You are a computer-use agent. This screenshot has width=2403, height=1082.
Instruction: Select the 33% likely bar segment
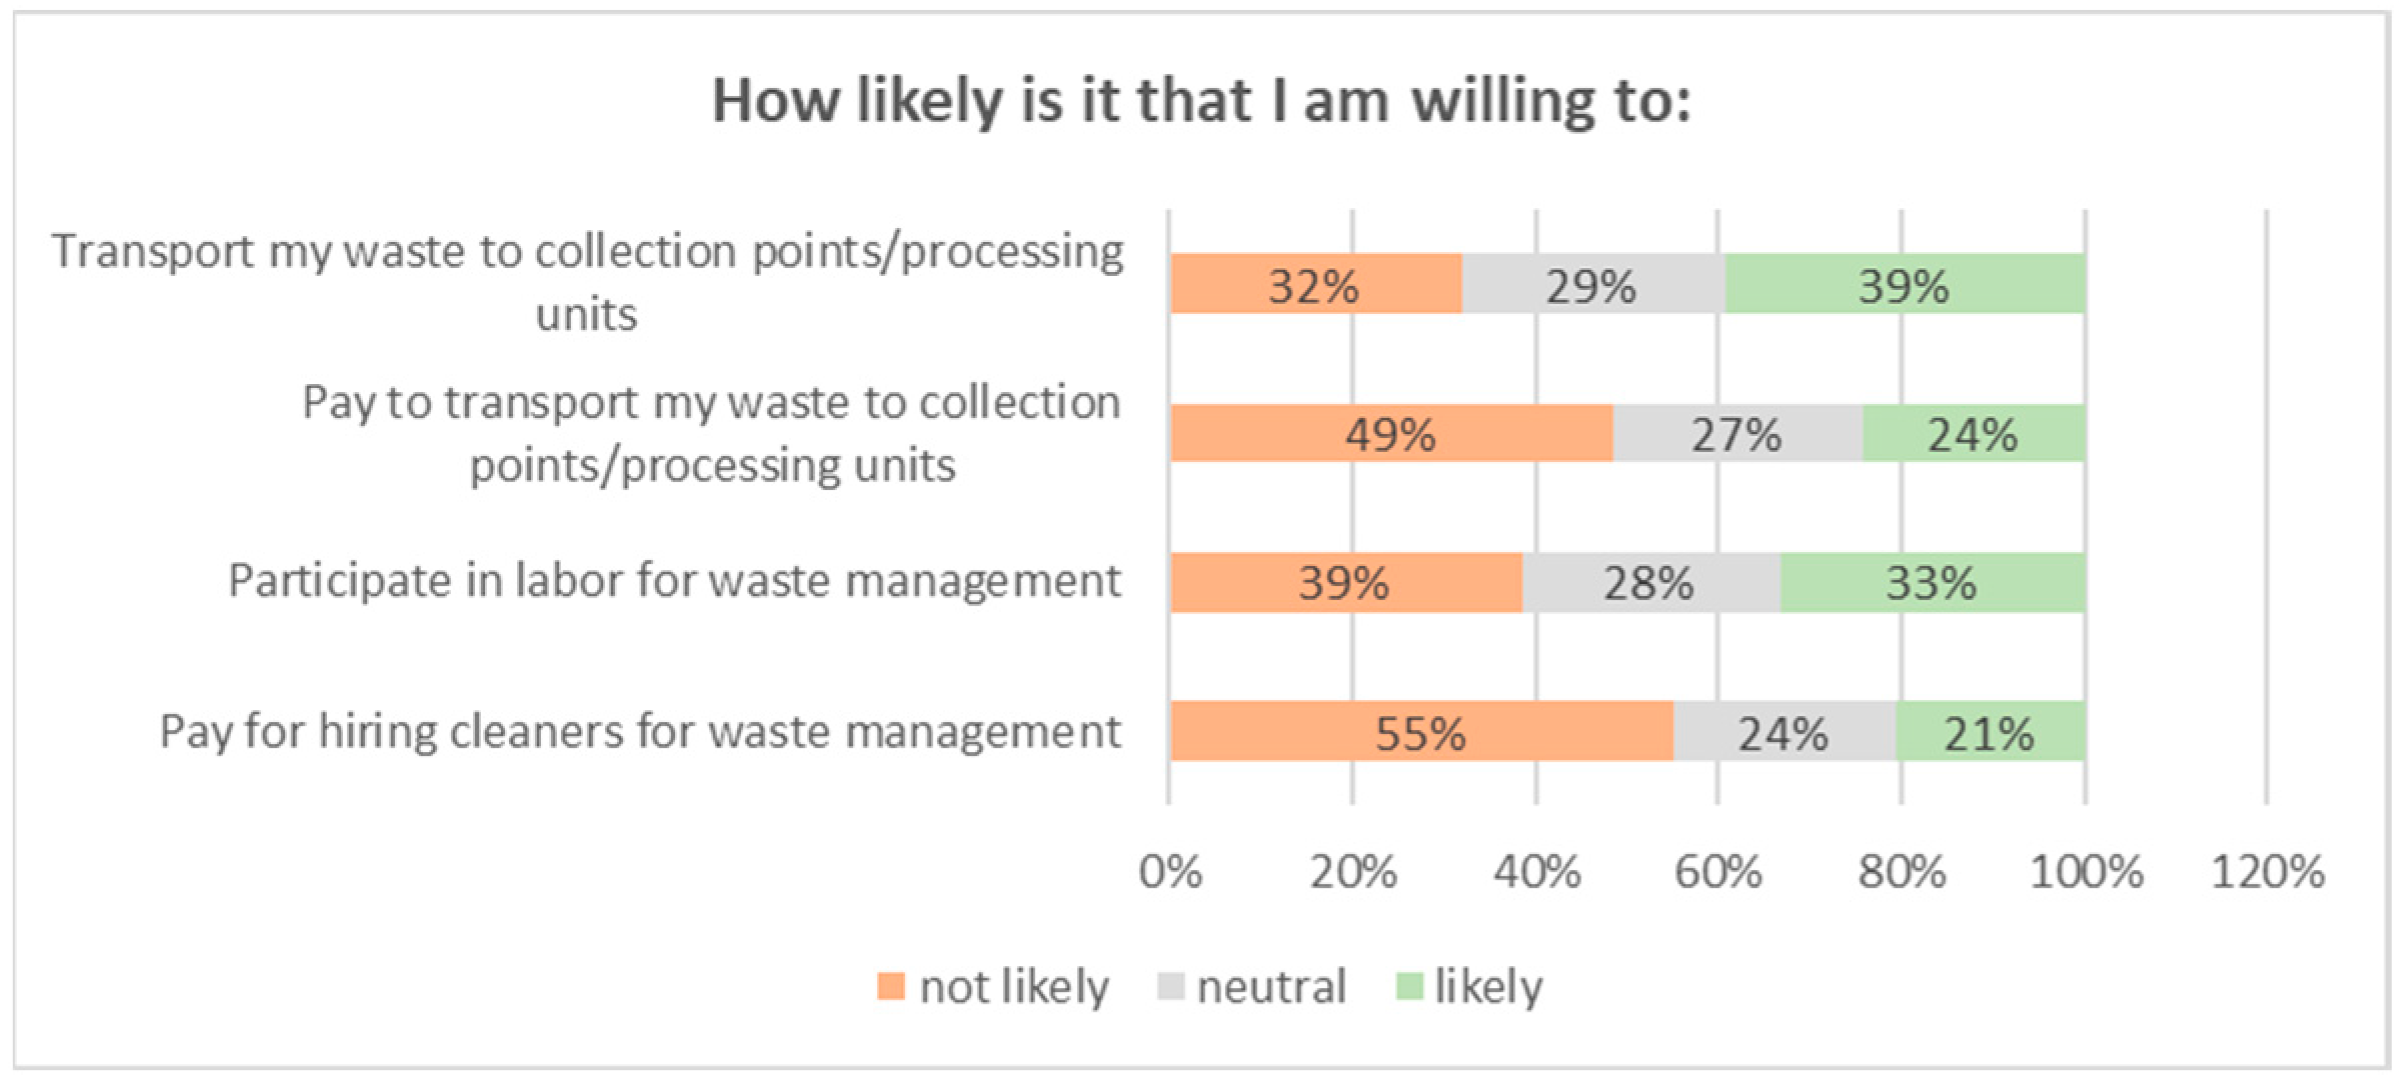1932,582
